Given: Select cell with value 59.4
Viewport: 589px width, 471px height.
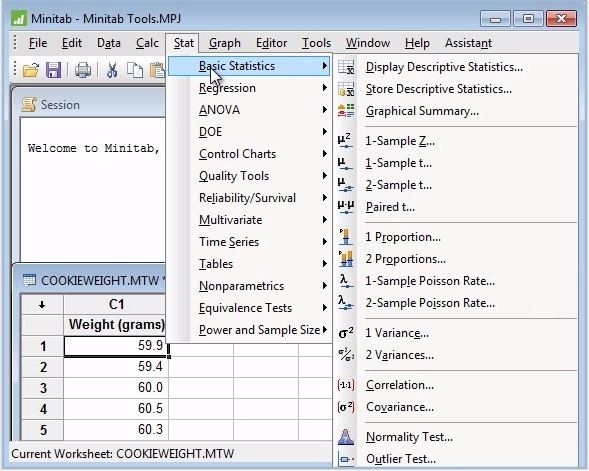Looking at the screenshot, I should pos(116,367).
